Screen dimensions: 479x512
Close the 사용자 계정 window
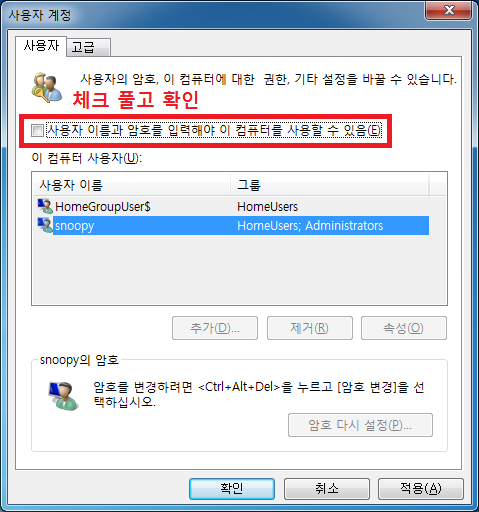tap(449, 11)
